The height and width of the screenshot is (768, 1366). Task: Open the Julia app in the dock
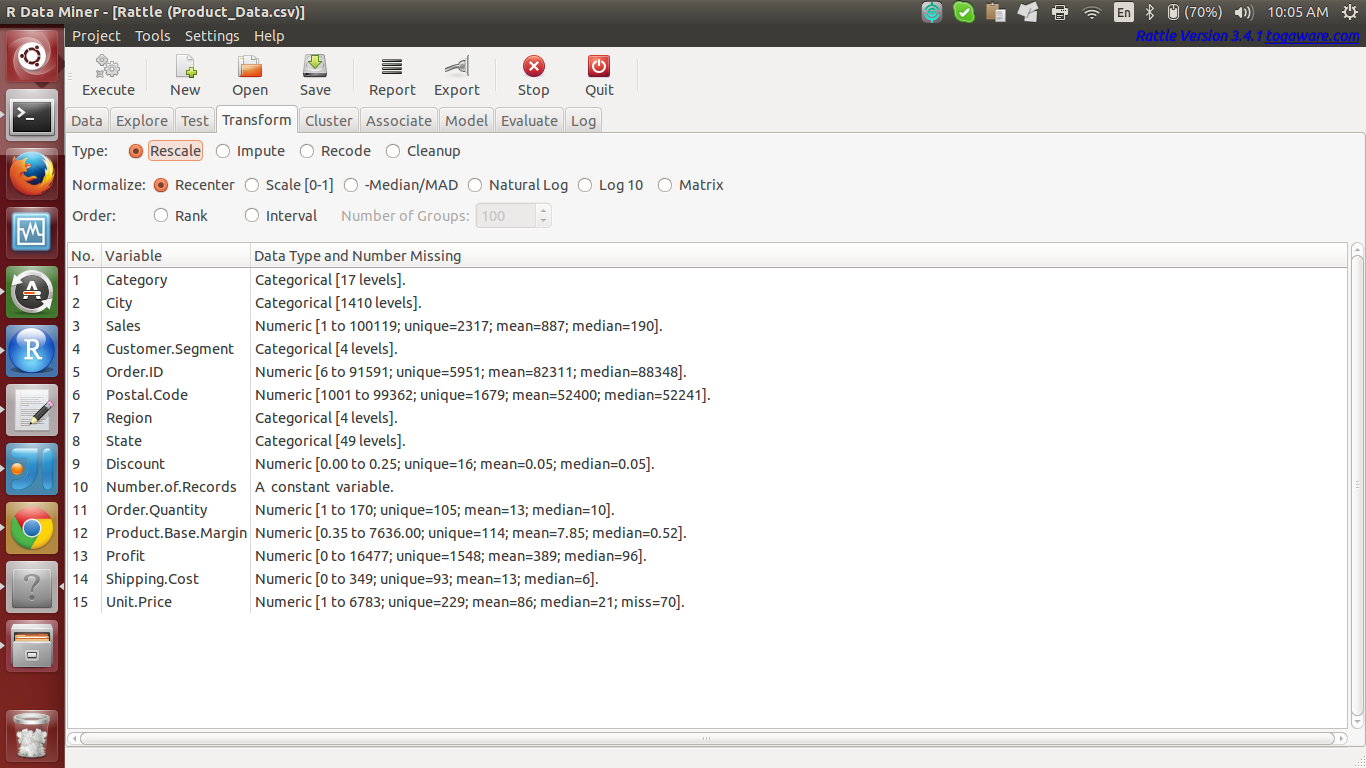click(32, 469)
